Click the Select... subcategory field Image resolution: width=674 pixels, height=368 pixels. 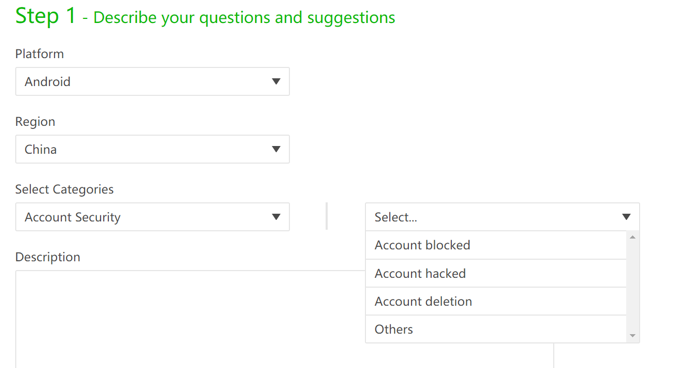[x=502, y=217]
